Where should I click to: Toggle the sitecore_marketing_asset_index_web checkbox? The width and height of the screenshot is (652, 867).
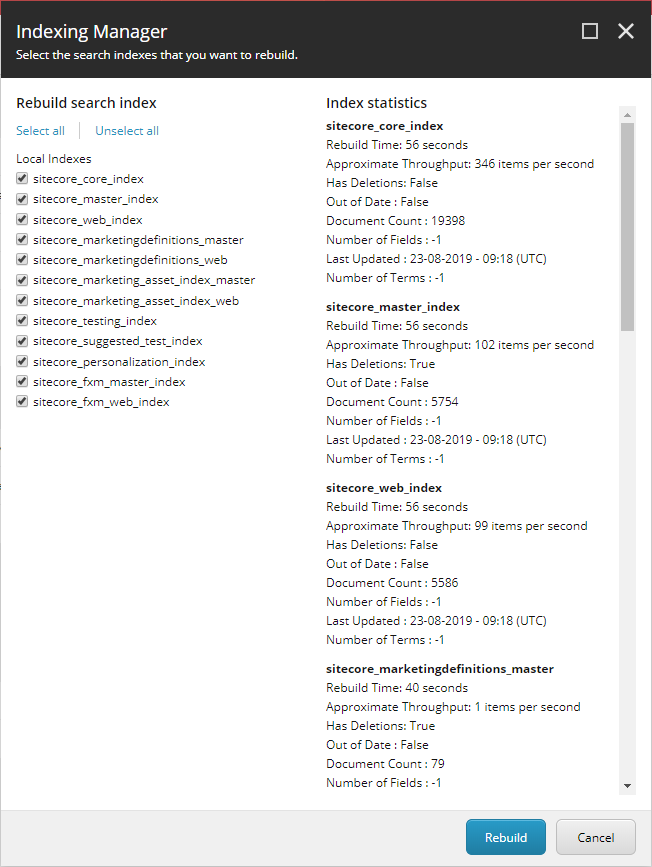pos(22,300)
